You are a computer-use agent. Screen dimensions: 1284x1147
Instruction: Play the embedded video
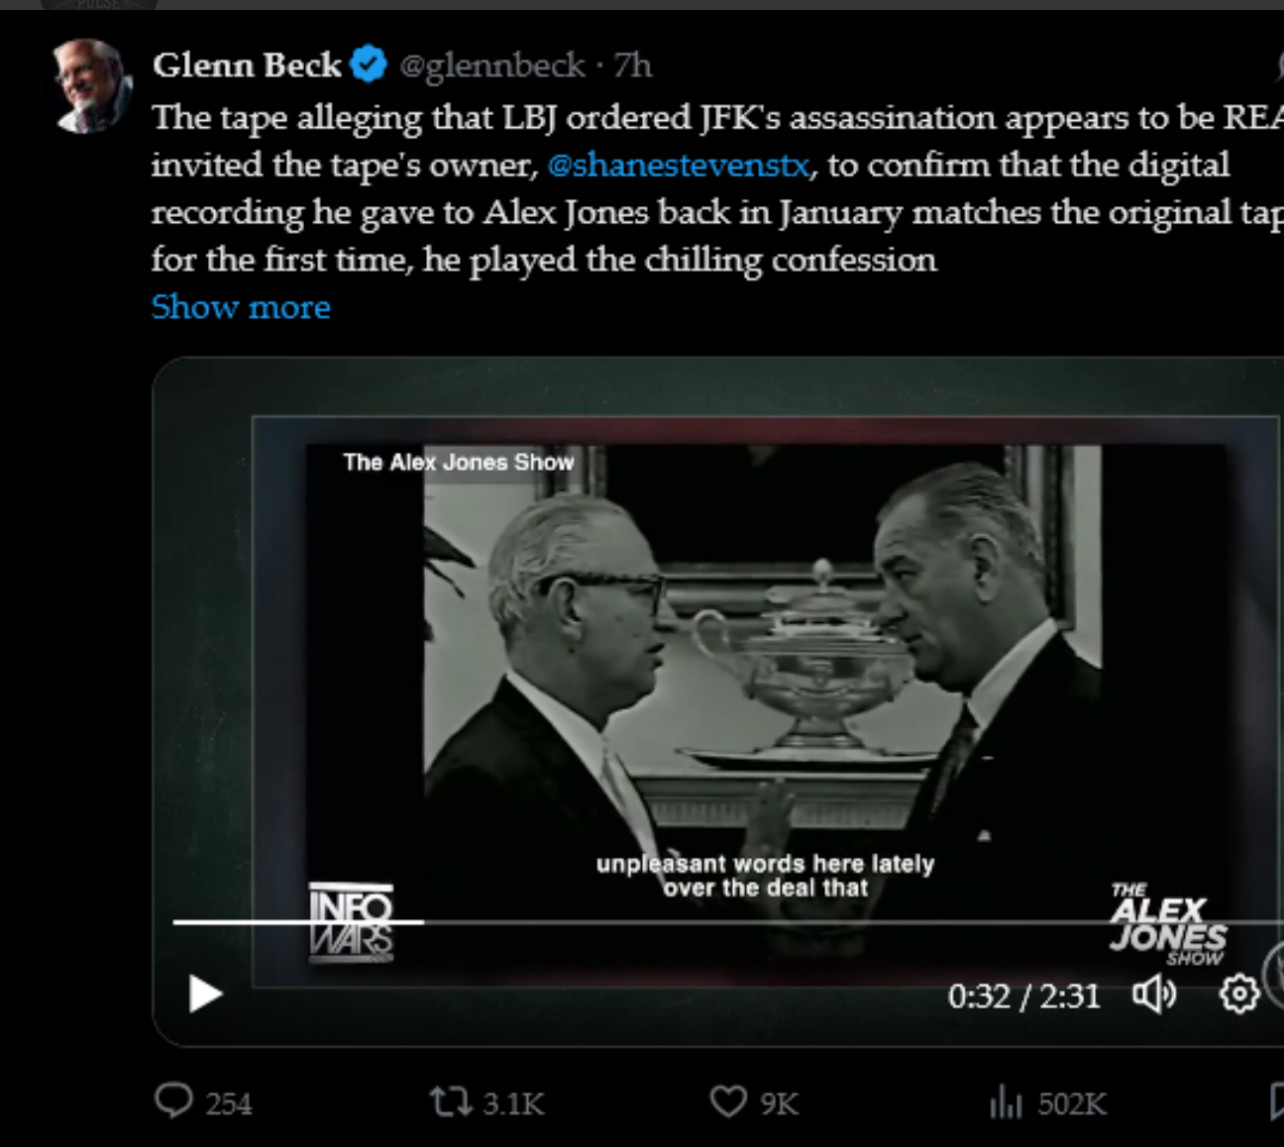tap(206, 994)
